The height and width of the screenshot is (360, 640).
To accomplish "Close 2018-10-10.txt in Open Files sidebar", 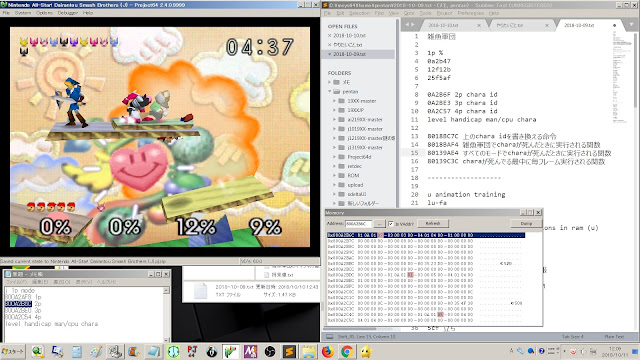I will click(x=329, y=36).
